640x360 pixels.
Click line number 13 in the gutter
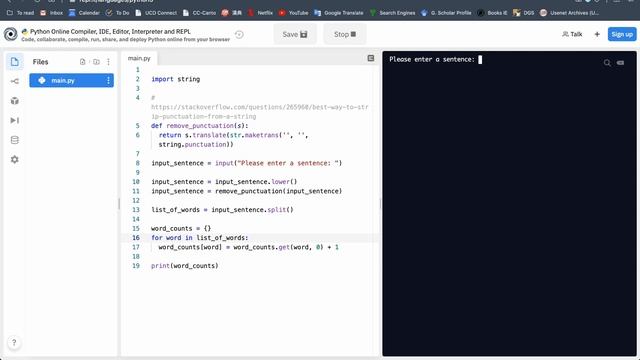point(136,210)
